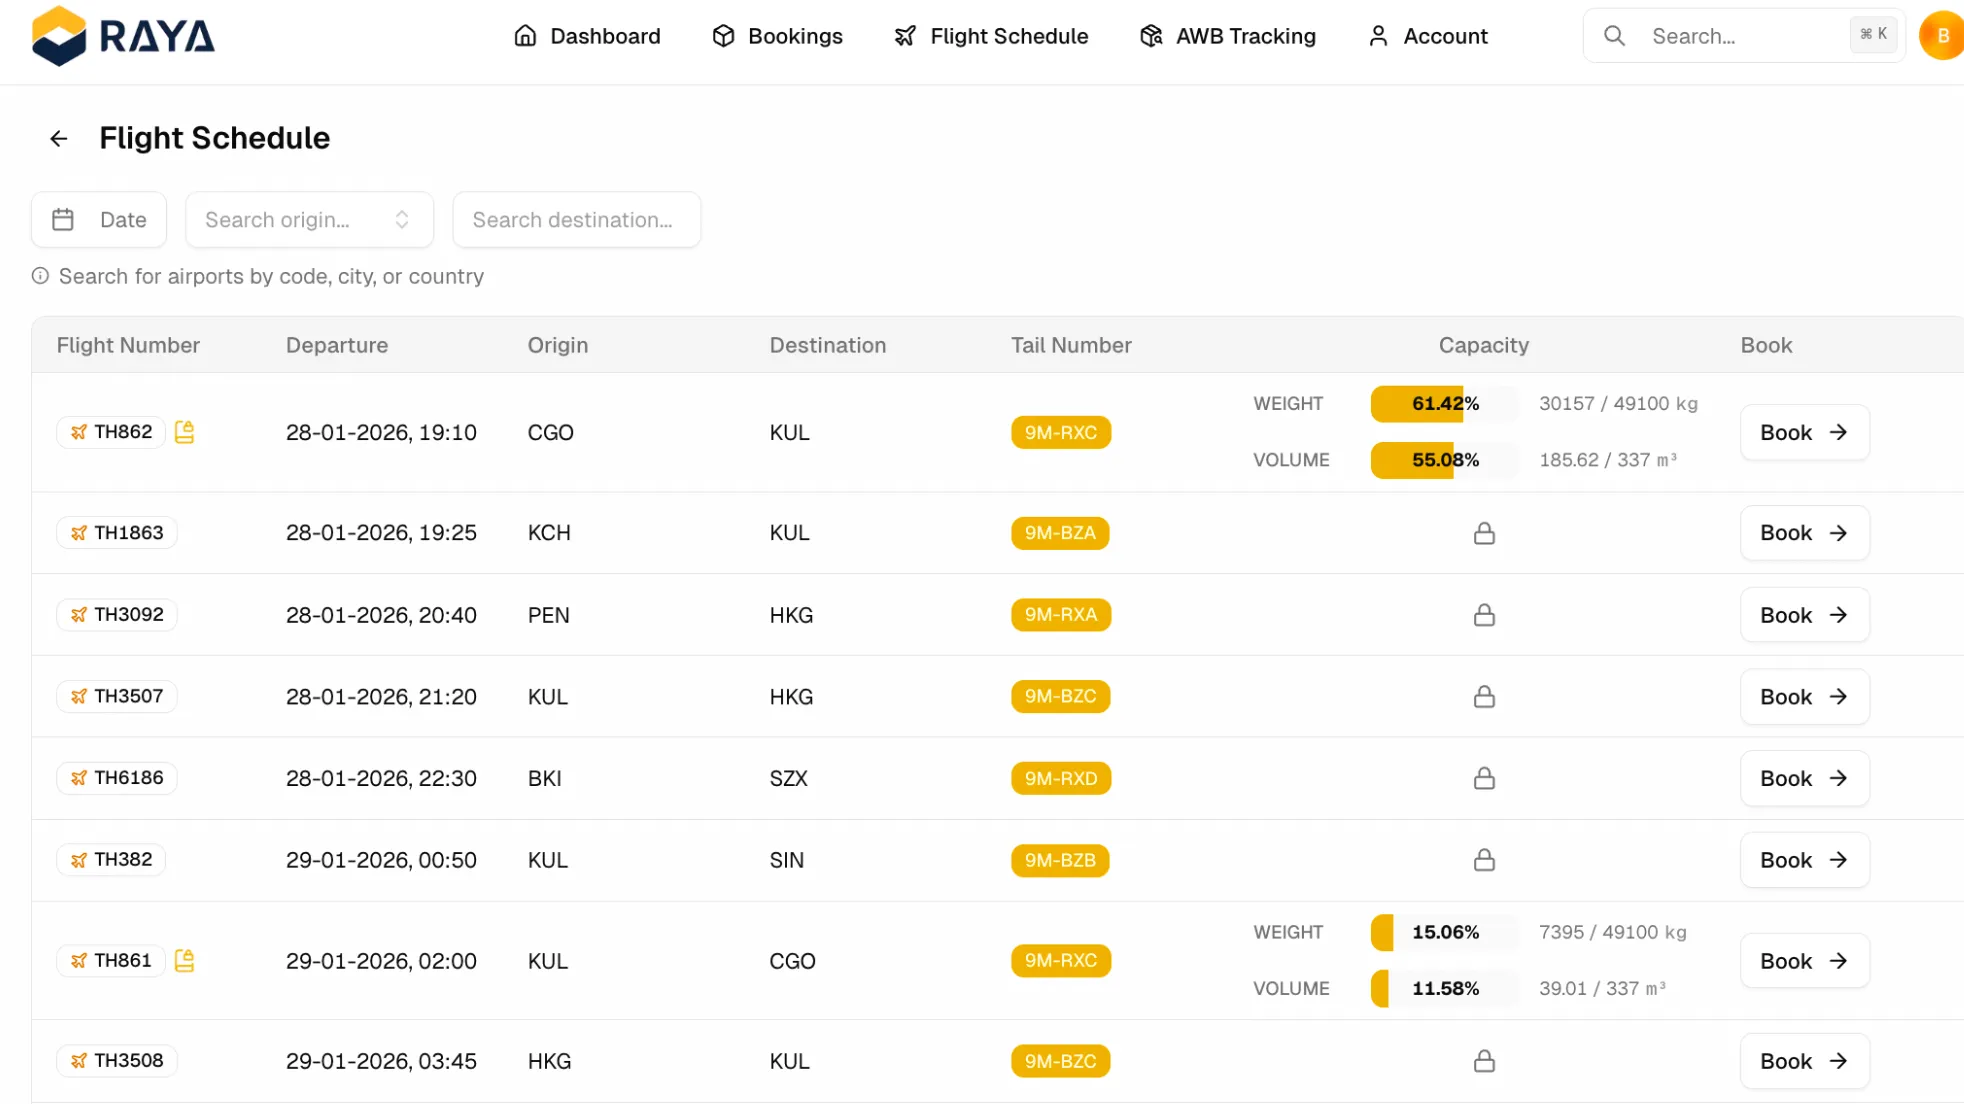Book flight TH6186 to SZX
The height and width of the screenshot is (1104, 1964).
coord(1803,778)
